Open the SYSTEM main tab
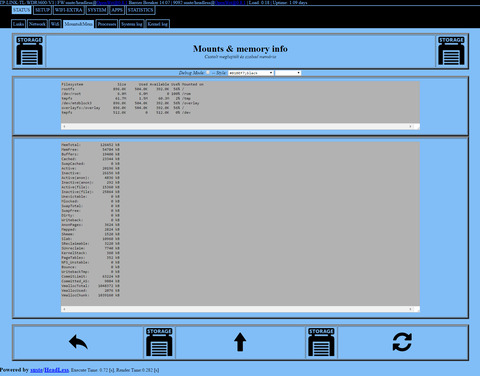 (x=97, y=10)
